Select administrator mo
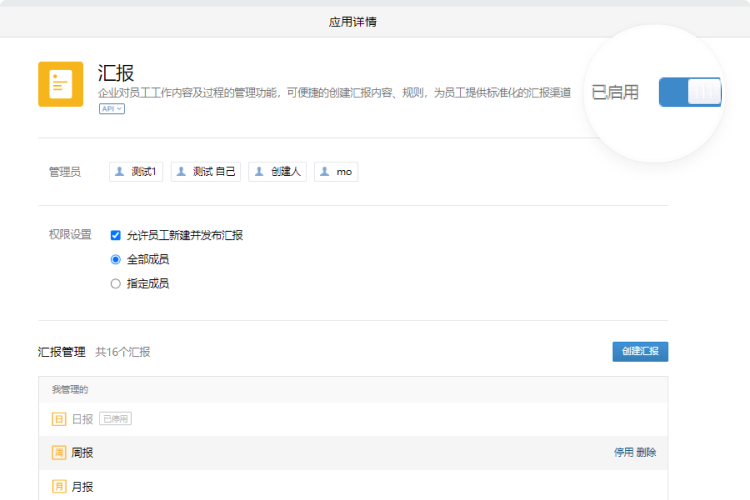 [x=336, y=172]
